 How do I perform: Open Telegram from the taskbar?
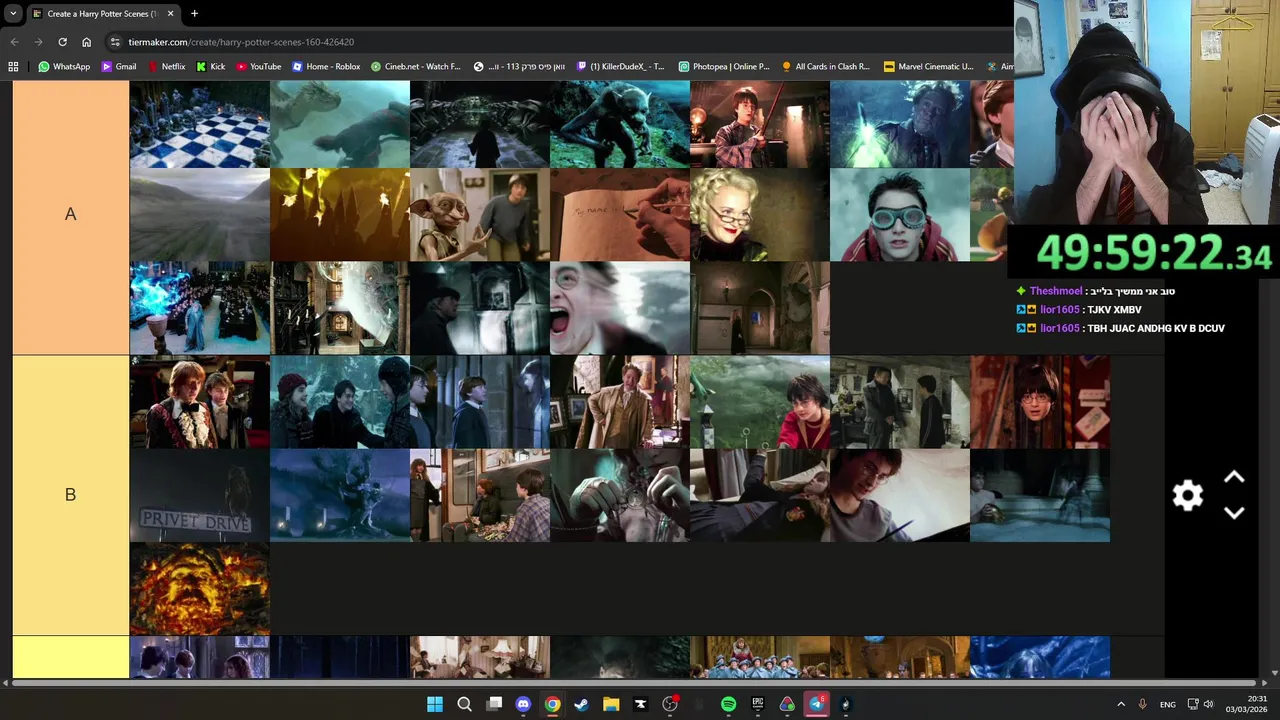click(817, 704)
